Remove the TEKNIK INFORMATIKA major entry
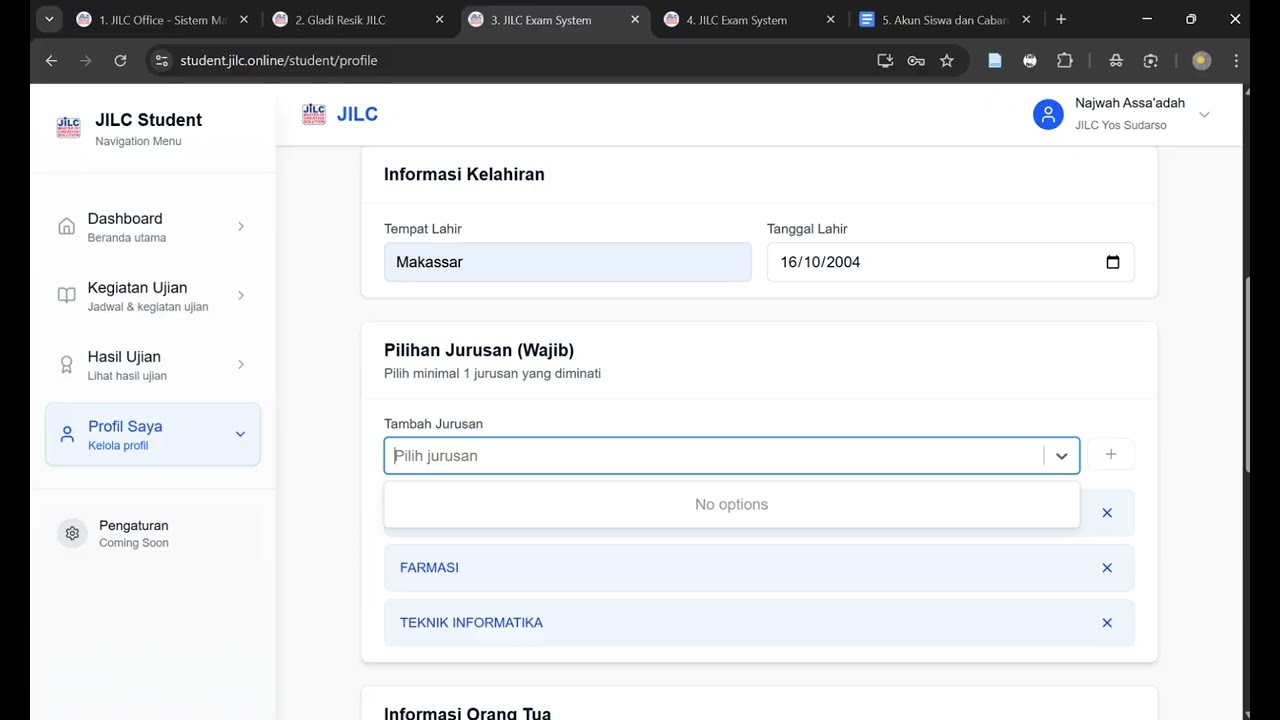 point(1107,623)
